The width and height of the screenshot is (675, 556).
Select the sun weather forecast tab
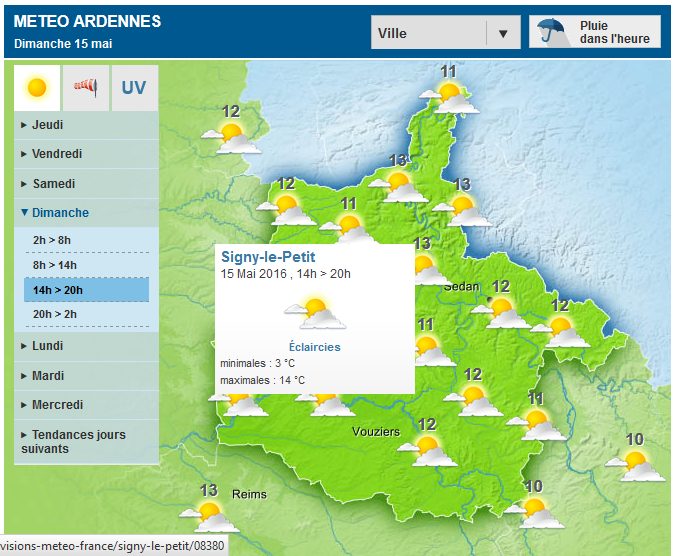point(37,88)
